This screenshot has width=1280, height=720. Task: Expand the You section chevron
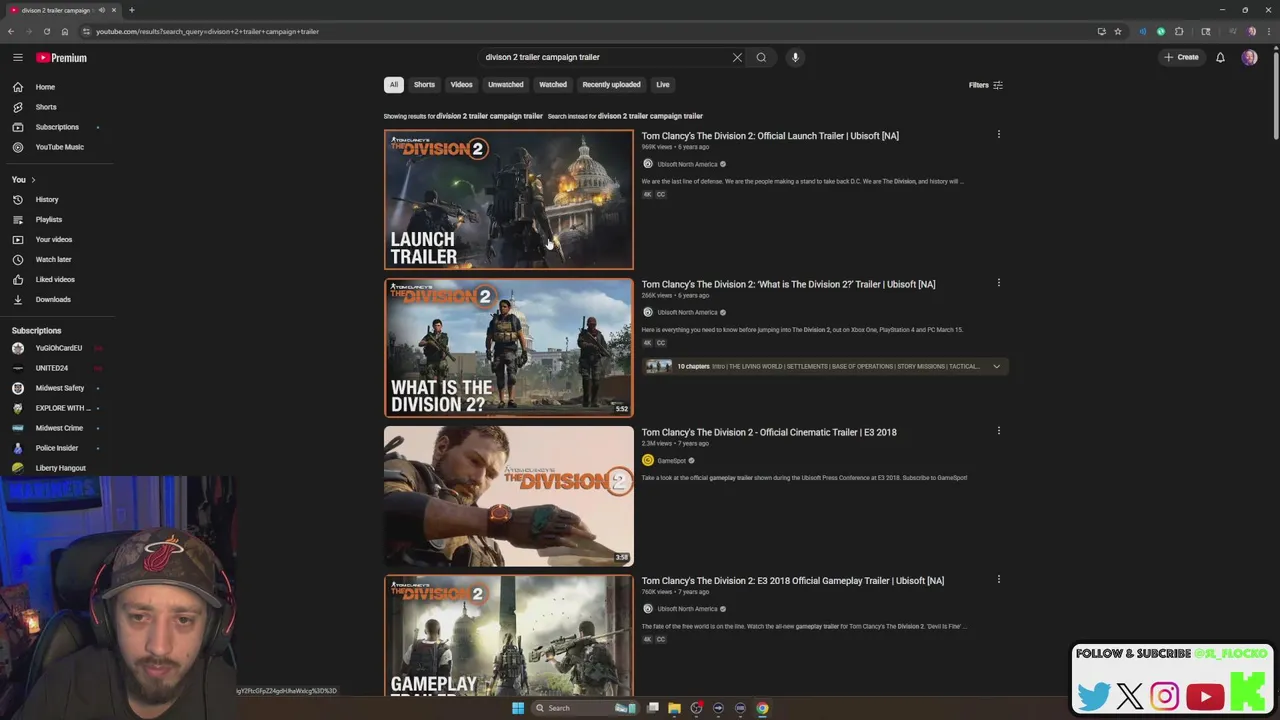coord(33,180)
